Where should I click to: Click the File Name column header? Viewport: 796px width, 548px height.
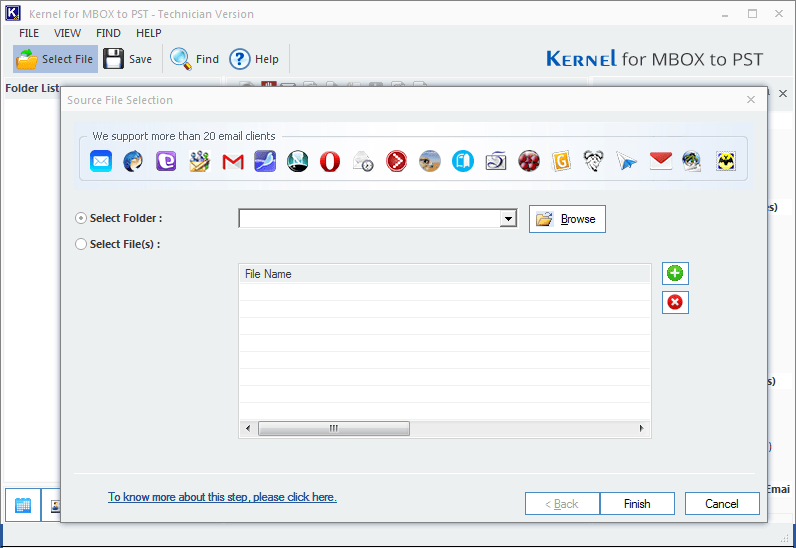(x=445, y=274)
